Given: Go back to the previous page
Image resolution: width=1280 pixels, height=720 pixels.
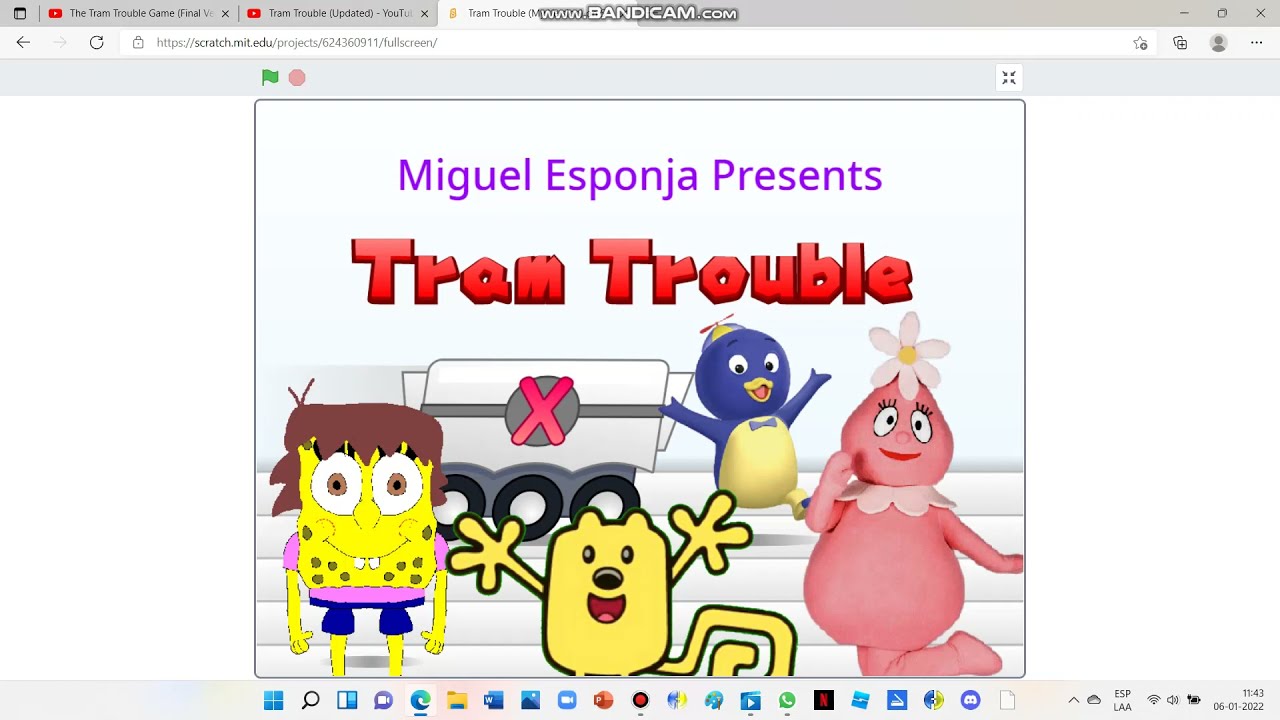Looking at the screenshot, I should (x=23, y=42).
